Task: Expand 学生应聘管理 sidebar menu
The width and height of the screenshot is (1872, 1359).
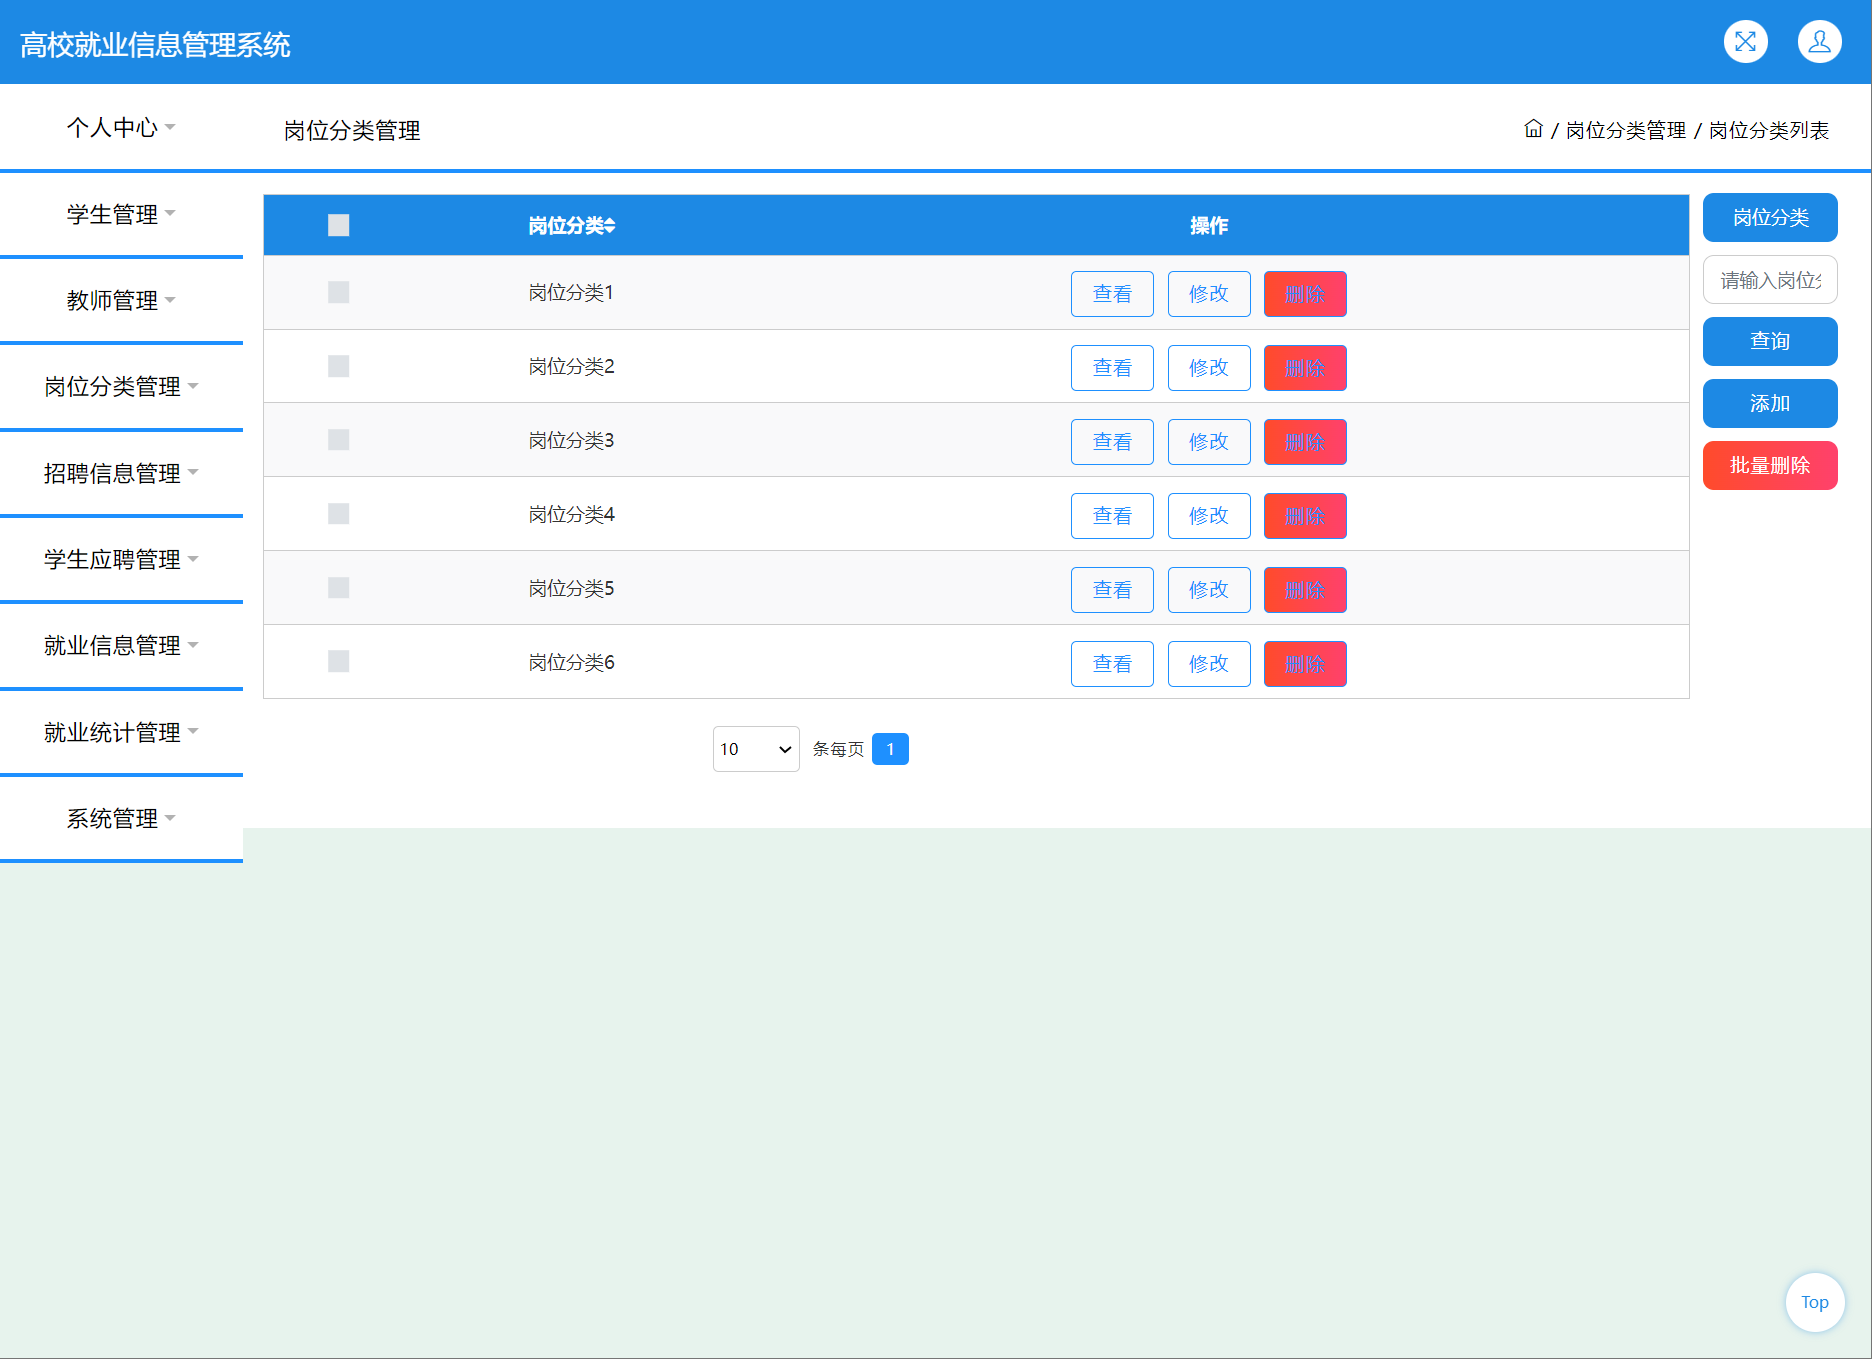Action: 121,559
